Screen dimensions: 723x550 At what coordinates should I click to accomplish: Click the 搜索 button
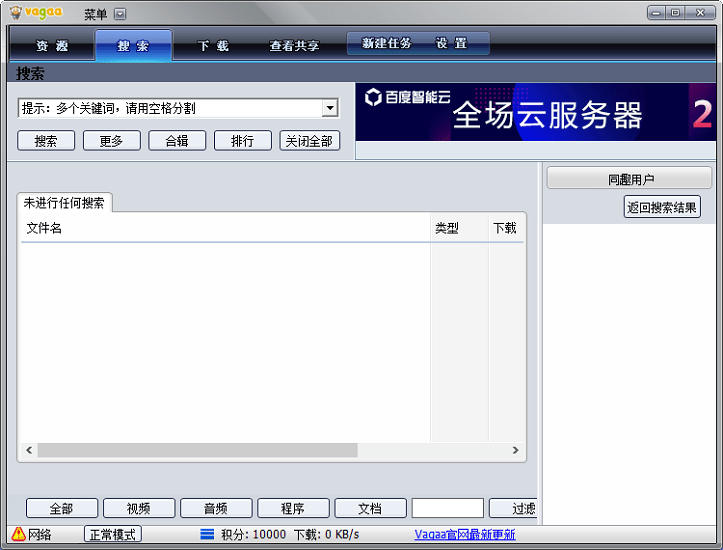coord(46,141)
